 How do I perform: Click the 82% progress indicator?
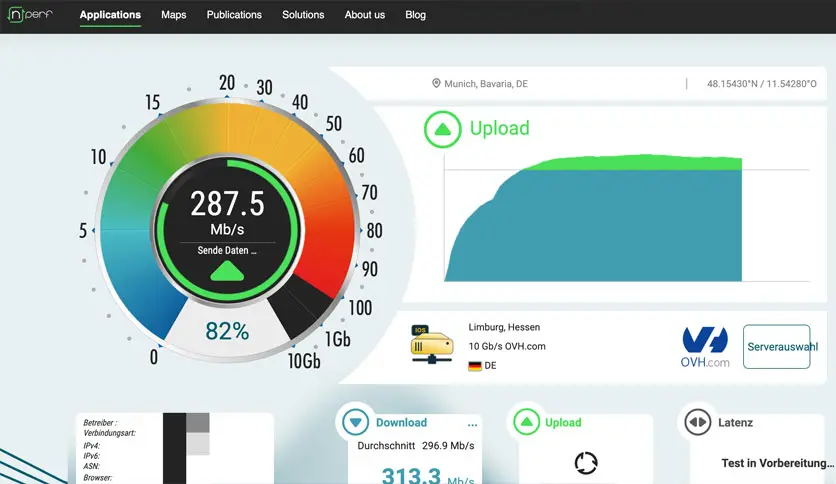click(x=227, y=332)
